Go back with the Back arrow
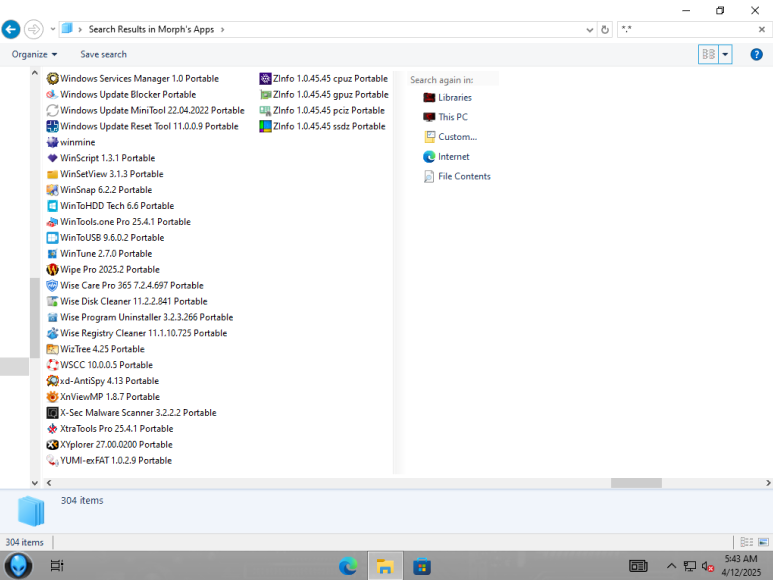 coord(11,29)
